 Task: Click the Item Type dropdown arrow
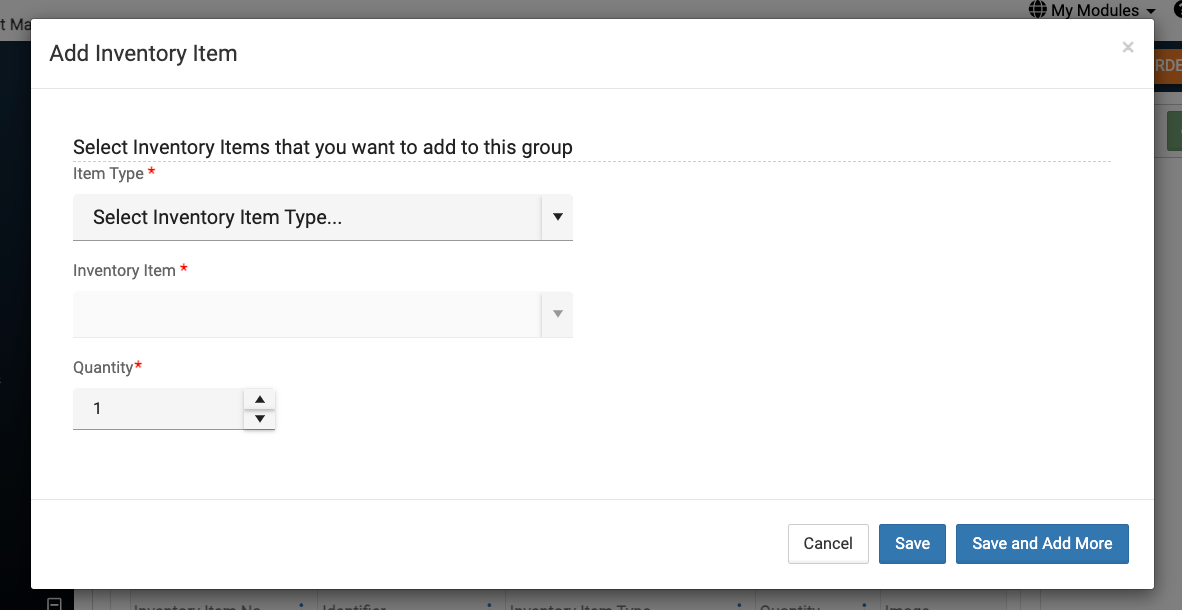[x=557, y=217]
